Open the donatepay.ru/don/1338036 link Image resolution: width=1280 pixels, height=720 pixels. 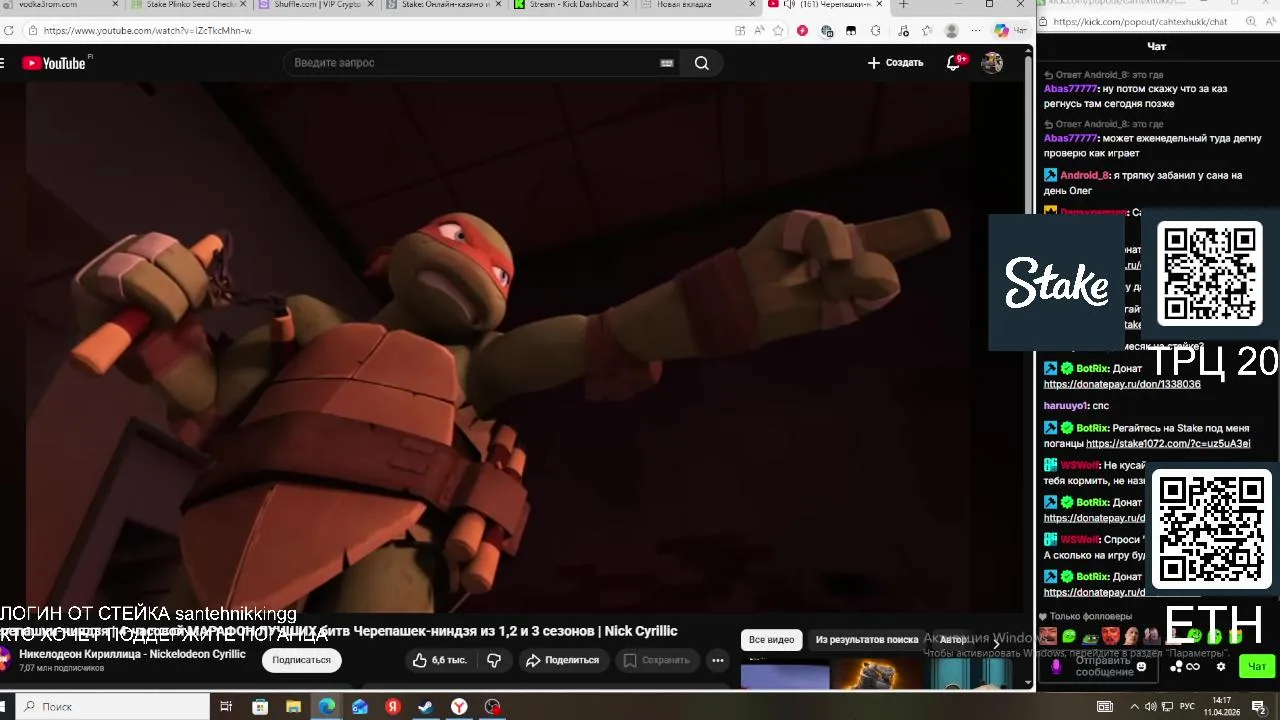click(x=1122, y=384)
